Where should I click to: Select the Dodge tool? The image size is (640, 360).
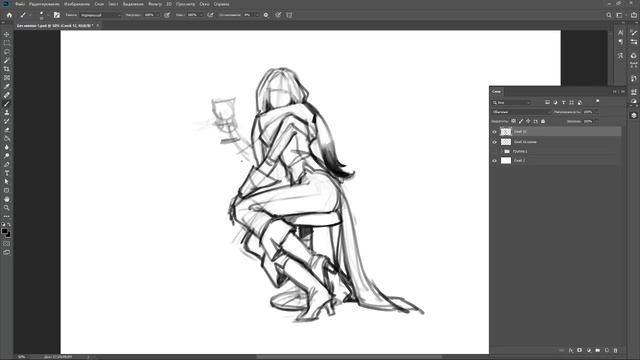(7, 156)
